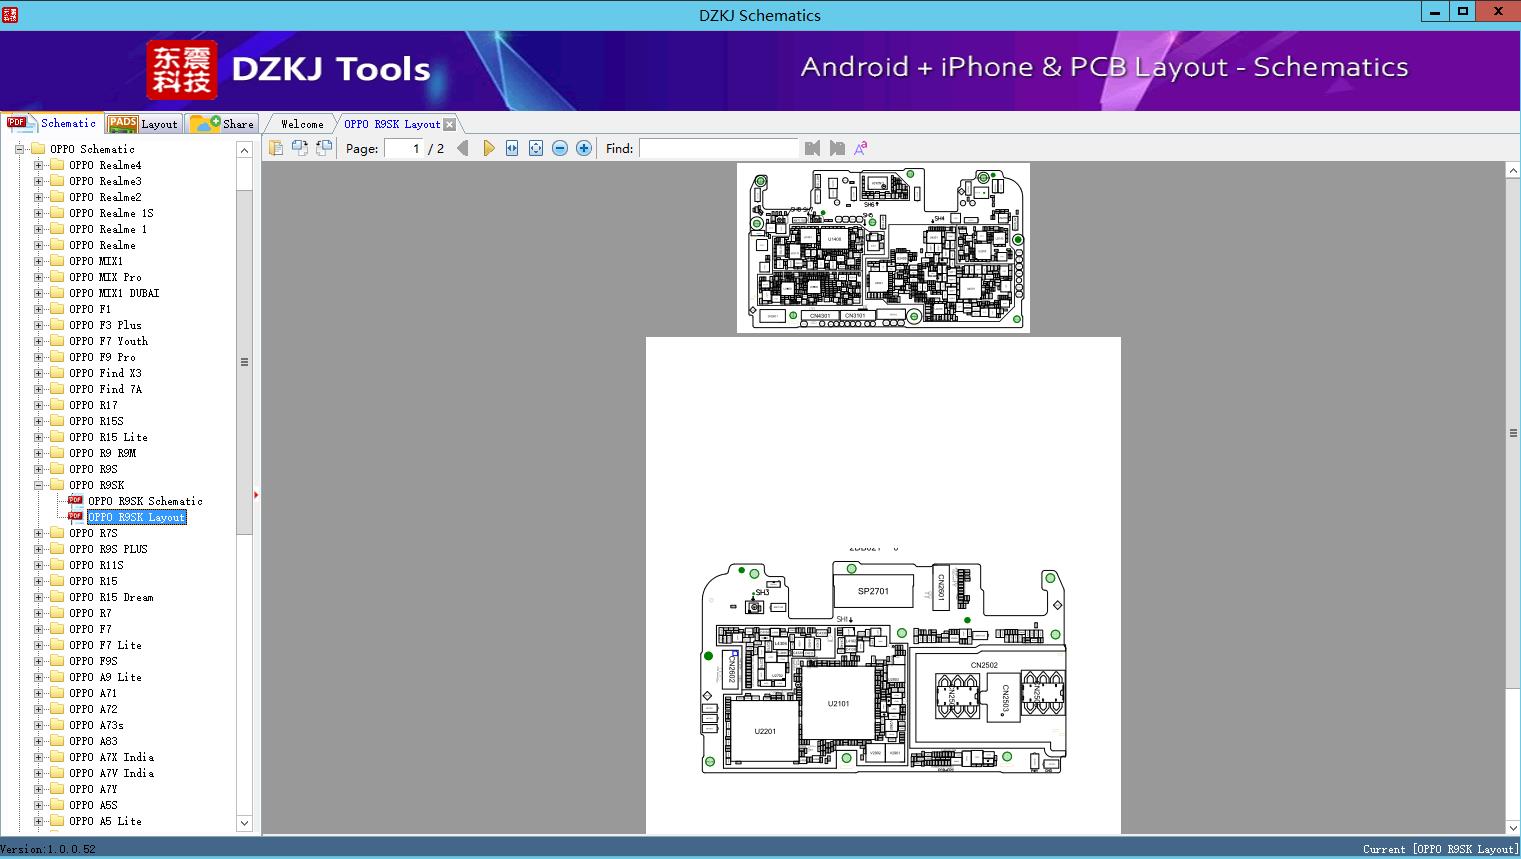Click the app icon in the title bar
The image size is (1521, 859).
10,14
